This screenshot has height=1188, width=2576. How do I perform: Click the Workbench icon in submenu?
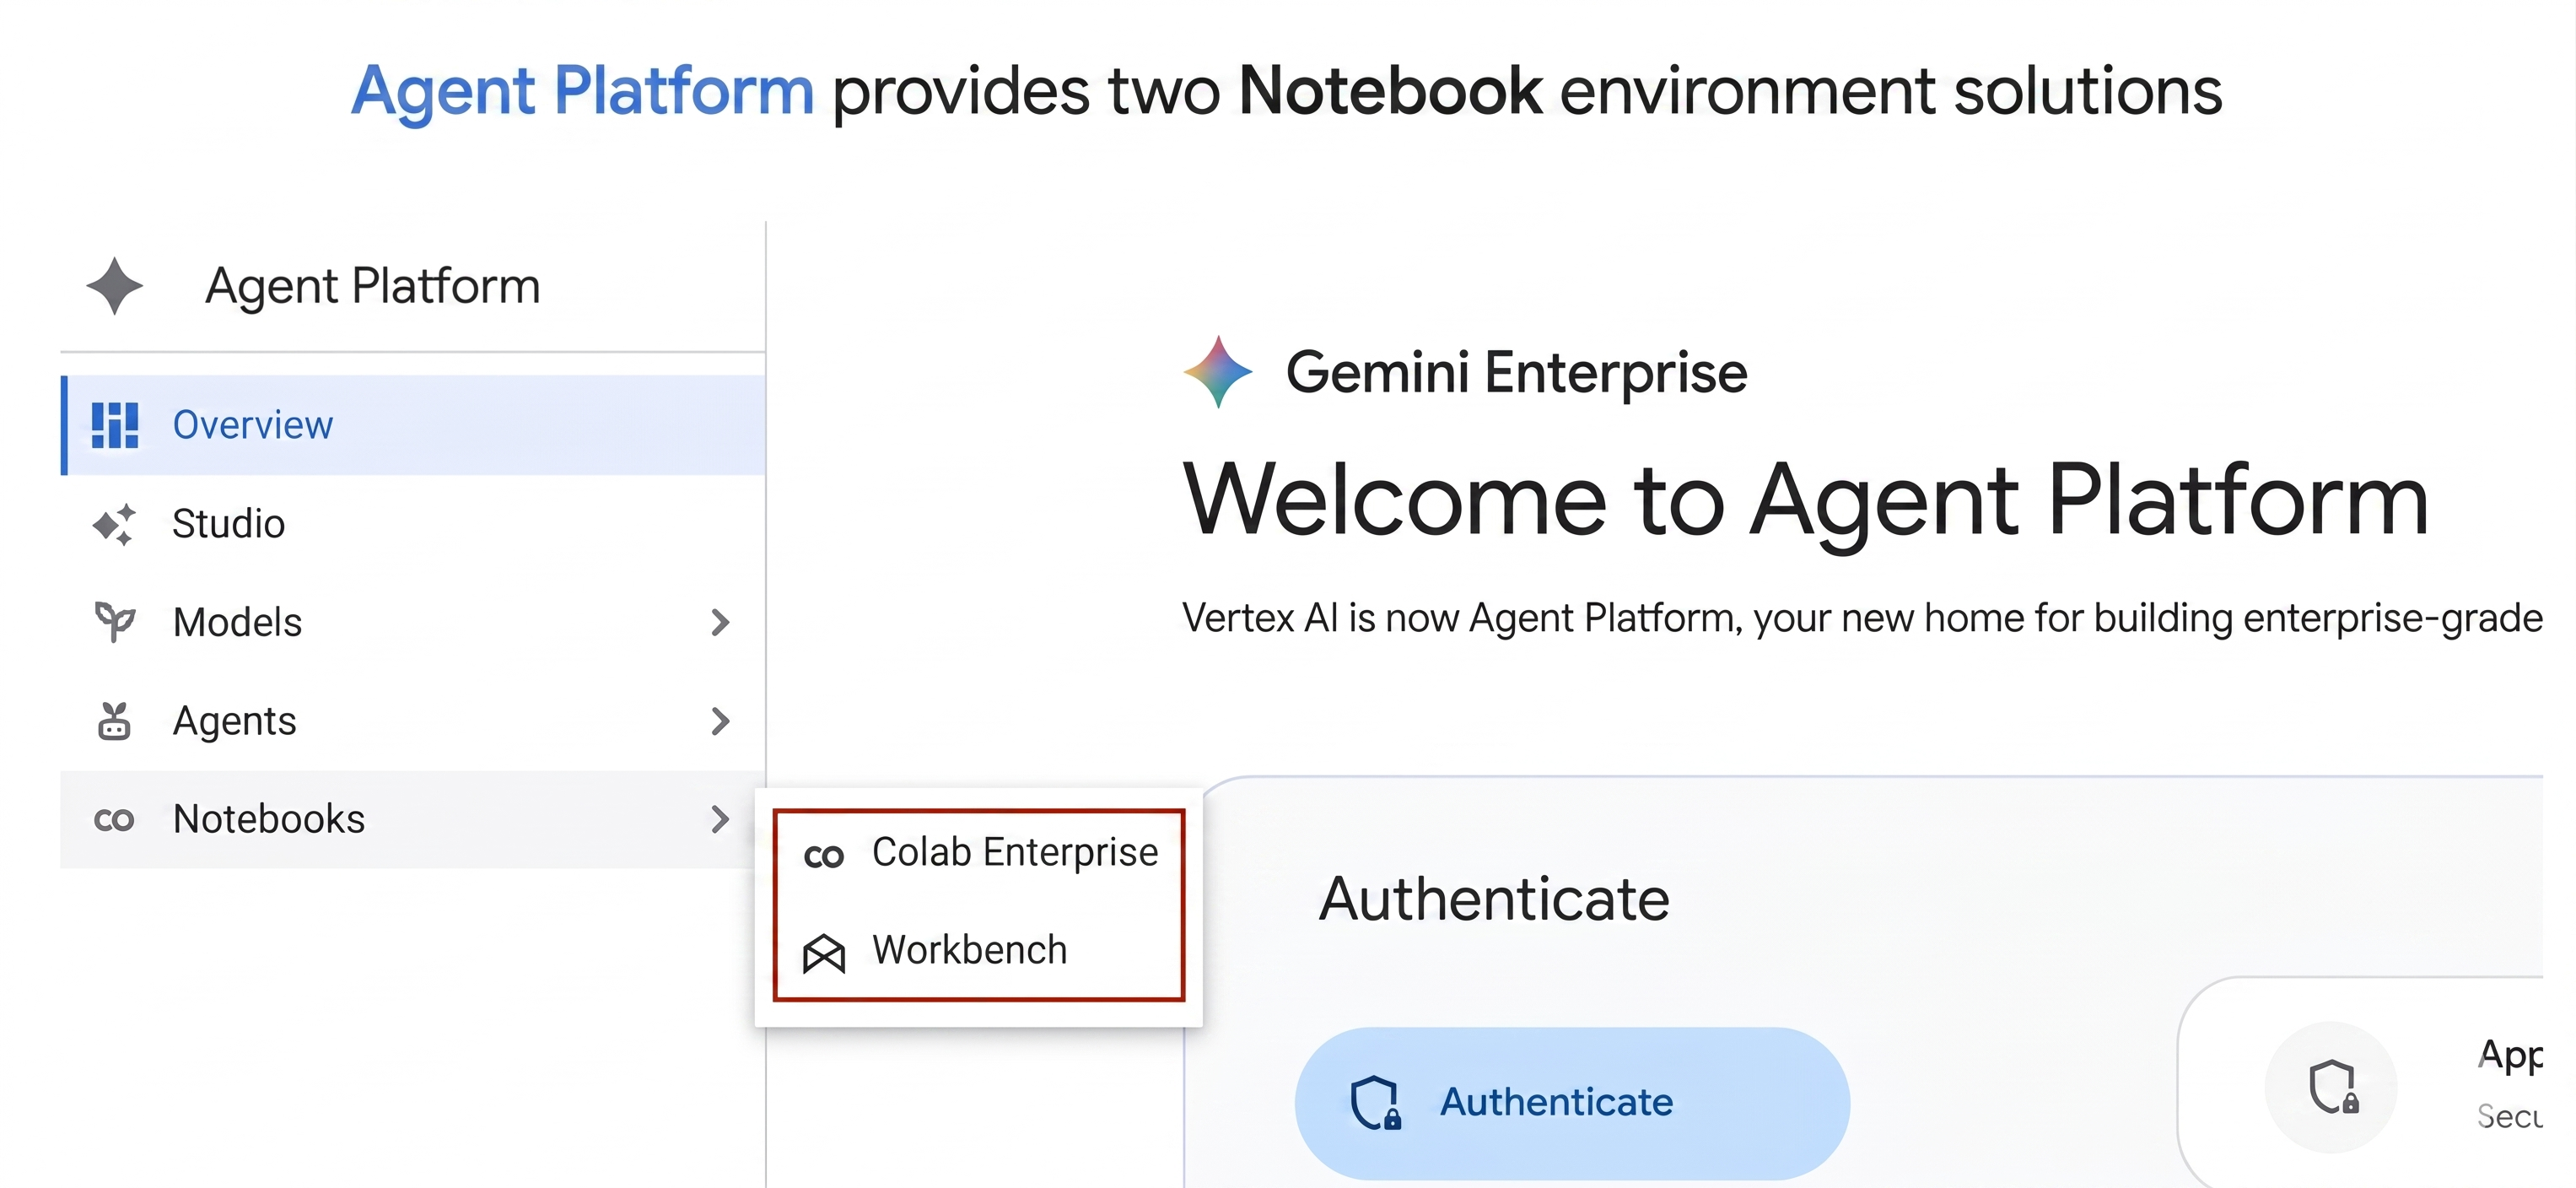(824, 953)
